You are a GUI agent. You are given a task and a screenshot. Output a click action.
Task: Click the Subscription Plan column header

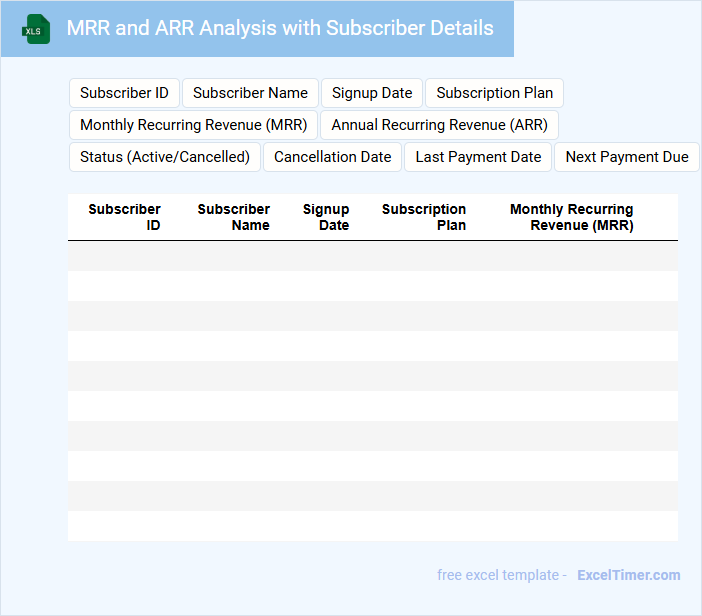[424, 217]
